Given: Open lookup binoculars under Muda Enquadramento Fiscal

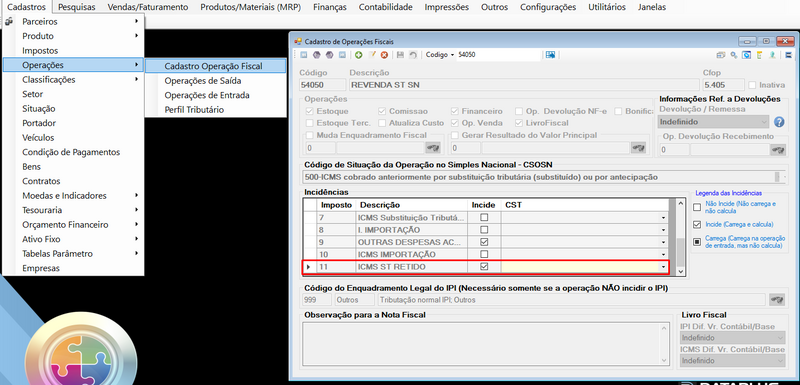Looking at the screenshot, I should pos(433,148).
